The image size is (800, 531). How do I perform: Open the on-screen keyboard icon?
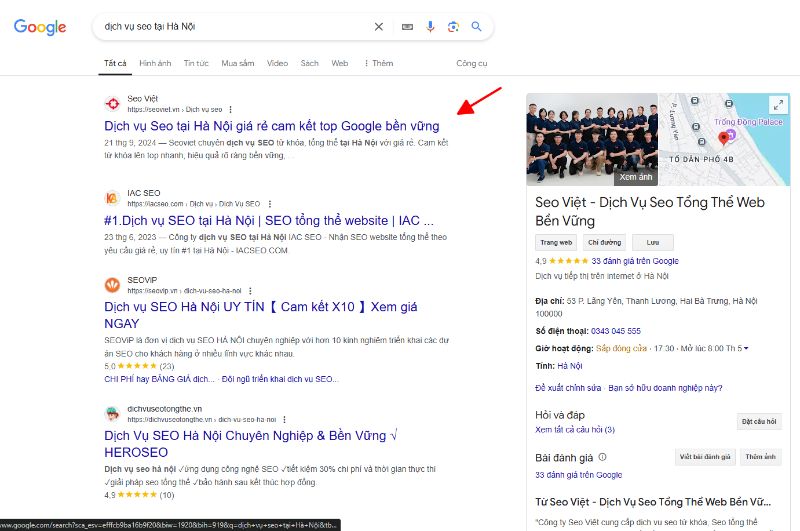click(x=407, y=27)
